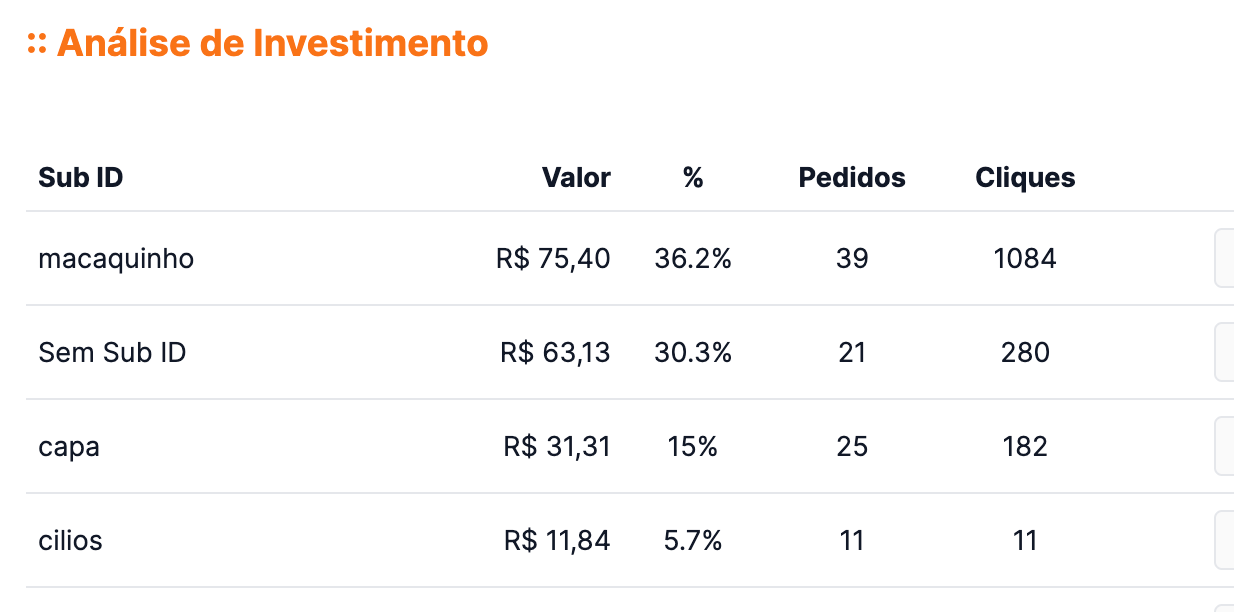The image size is (1234, 612).
Task: Click the 21 pedidos count for Sem Sub ID
Action: (x=851, y=352)
